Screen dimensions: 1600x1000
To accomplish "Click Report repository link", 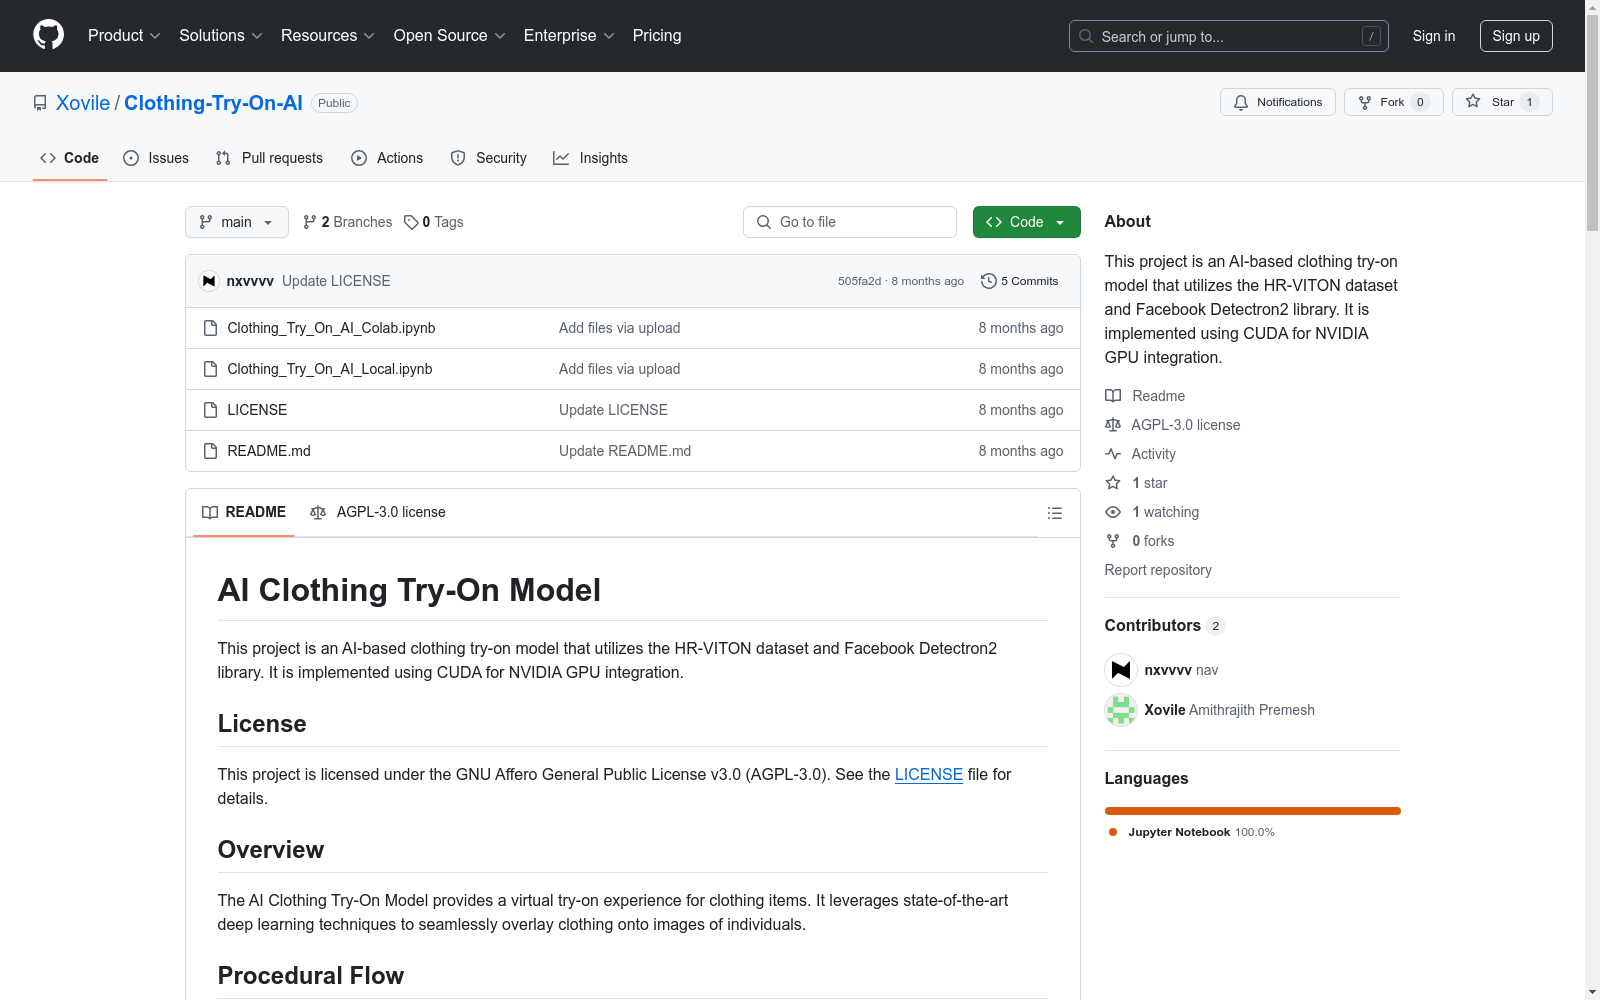I will point(1158,570).
